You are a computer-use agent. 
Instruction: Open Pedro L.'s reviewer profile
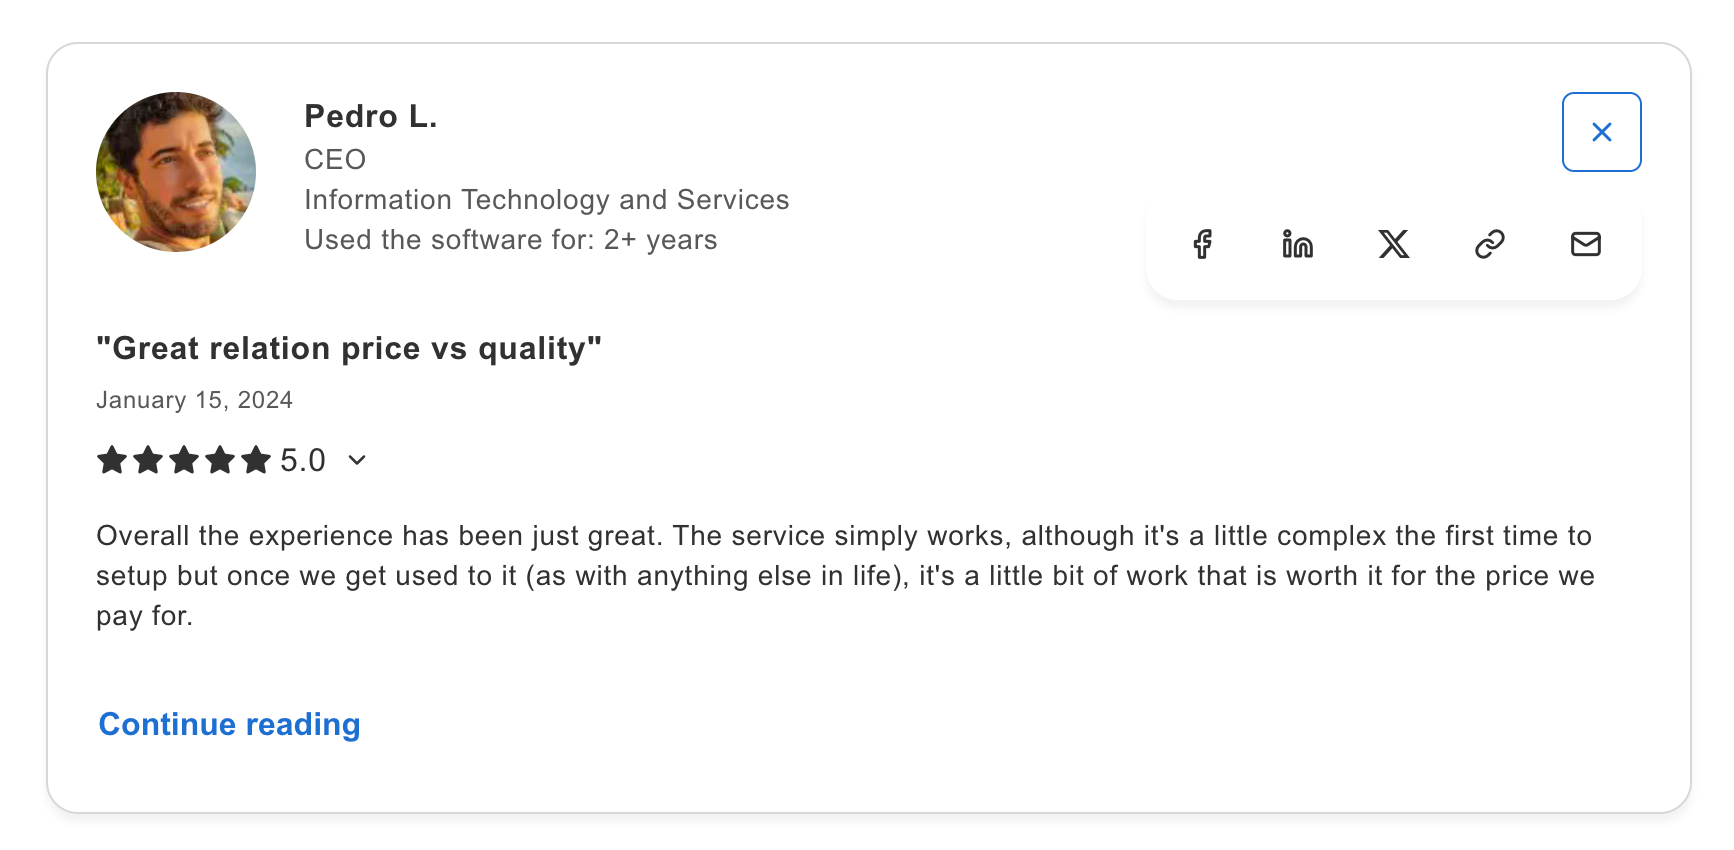370,116
